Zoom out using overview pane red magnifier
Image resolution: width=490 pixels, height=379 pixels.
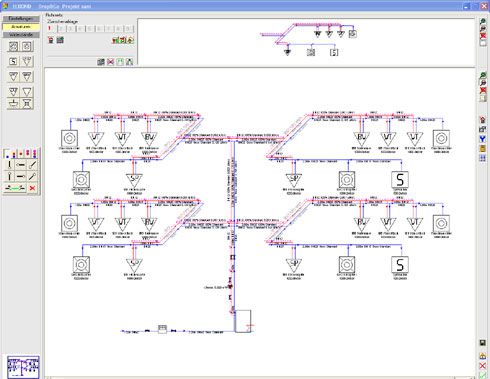point(482,29)
